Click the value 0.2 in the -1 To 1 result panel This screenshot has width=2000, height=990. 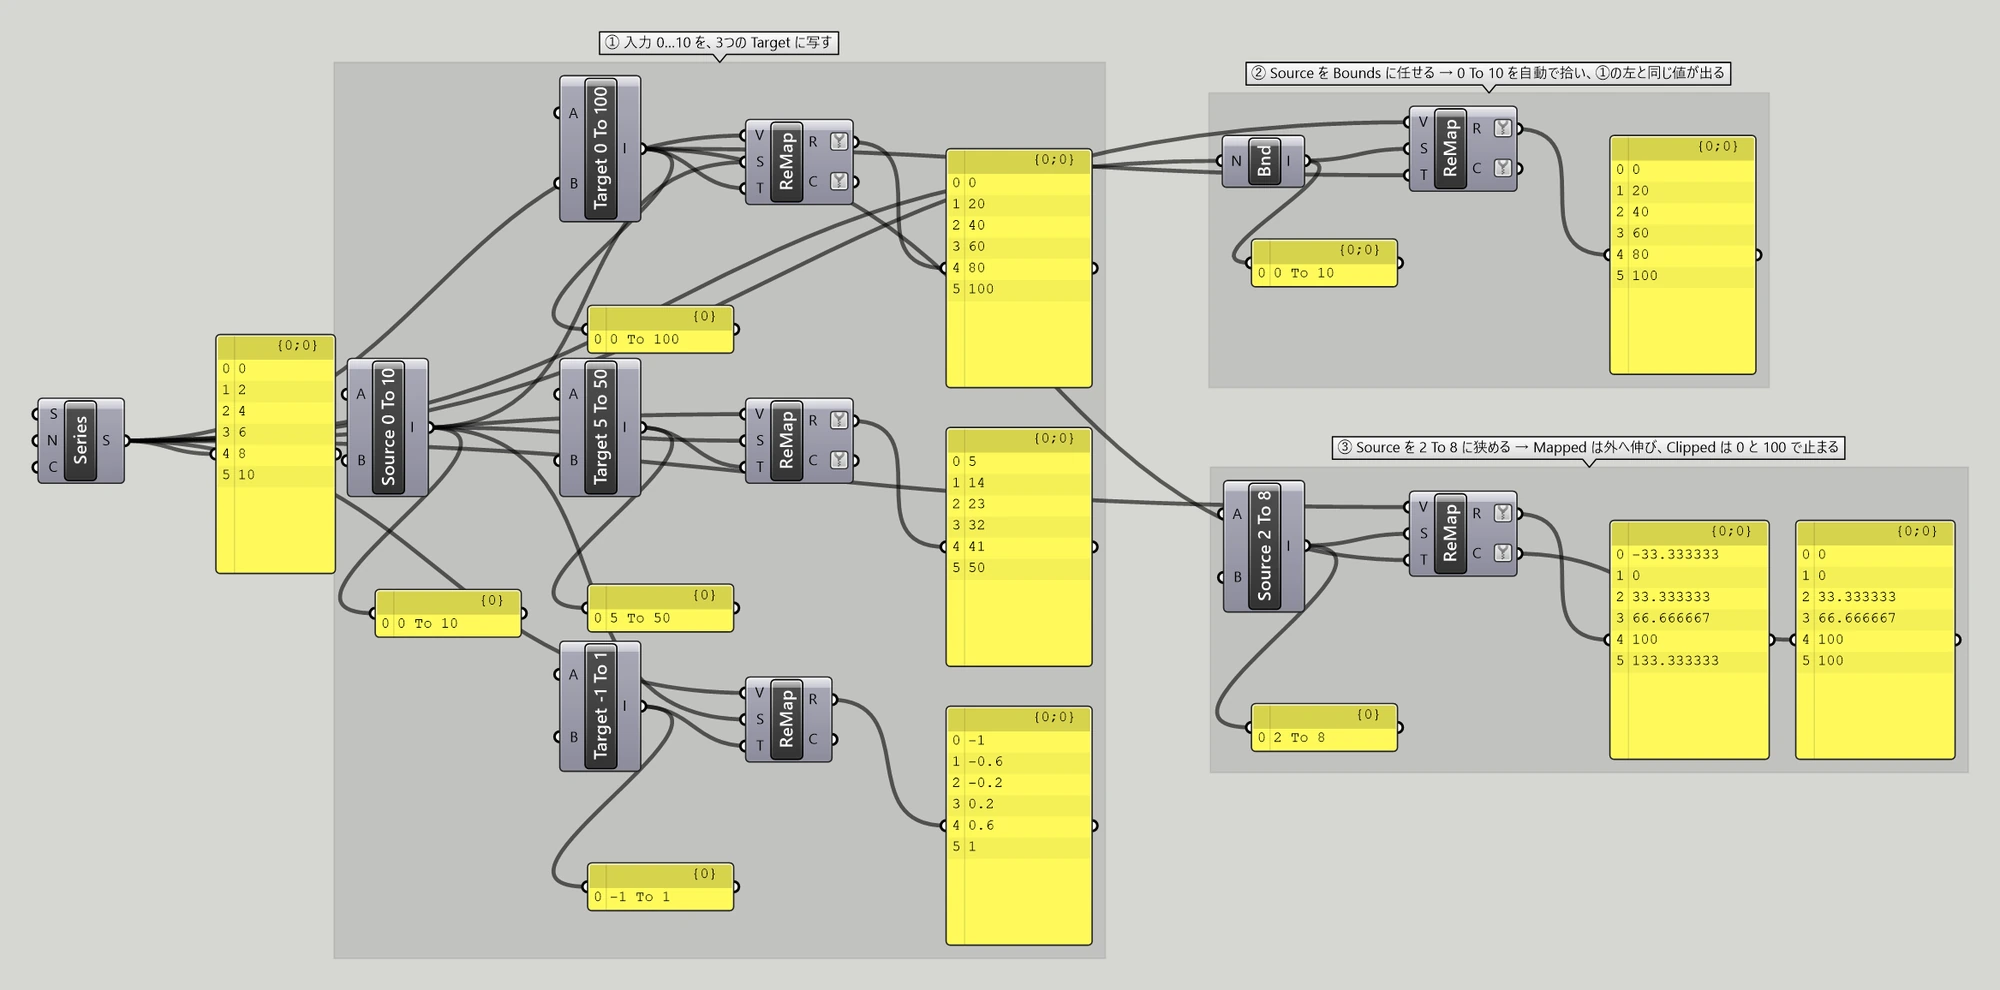(x=981, y=804)
